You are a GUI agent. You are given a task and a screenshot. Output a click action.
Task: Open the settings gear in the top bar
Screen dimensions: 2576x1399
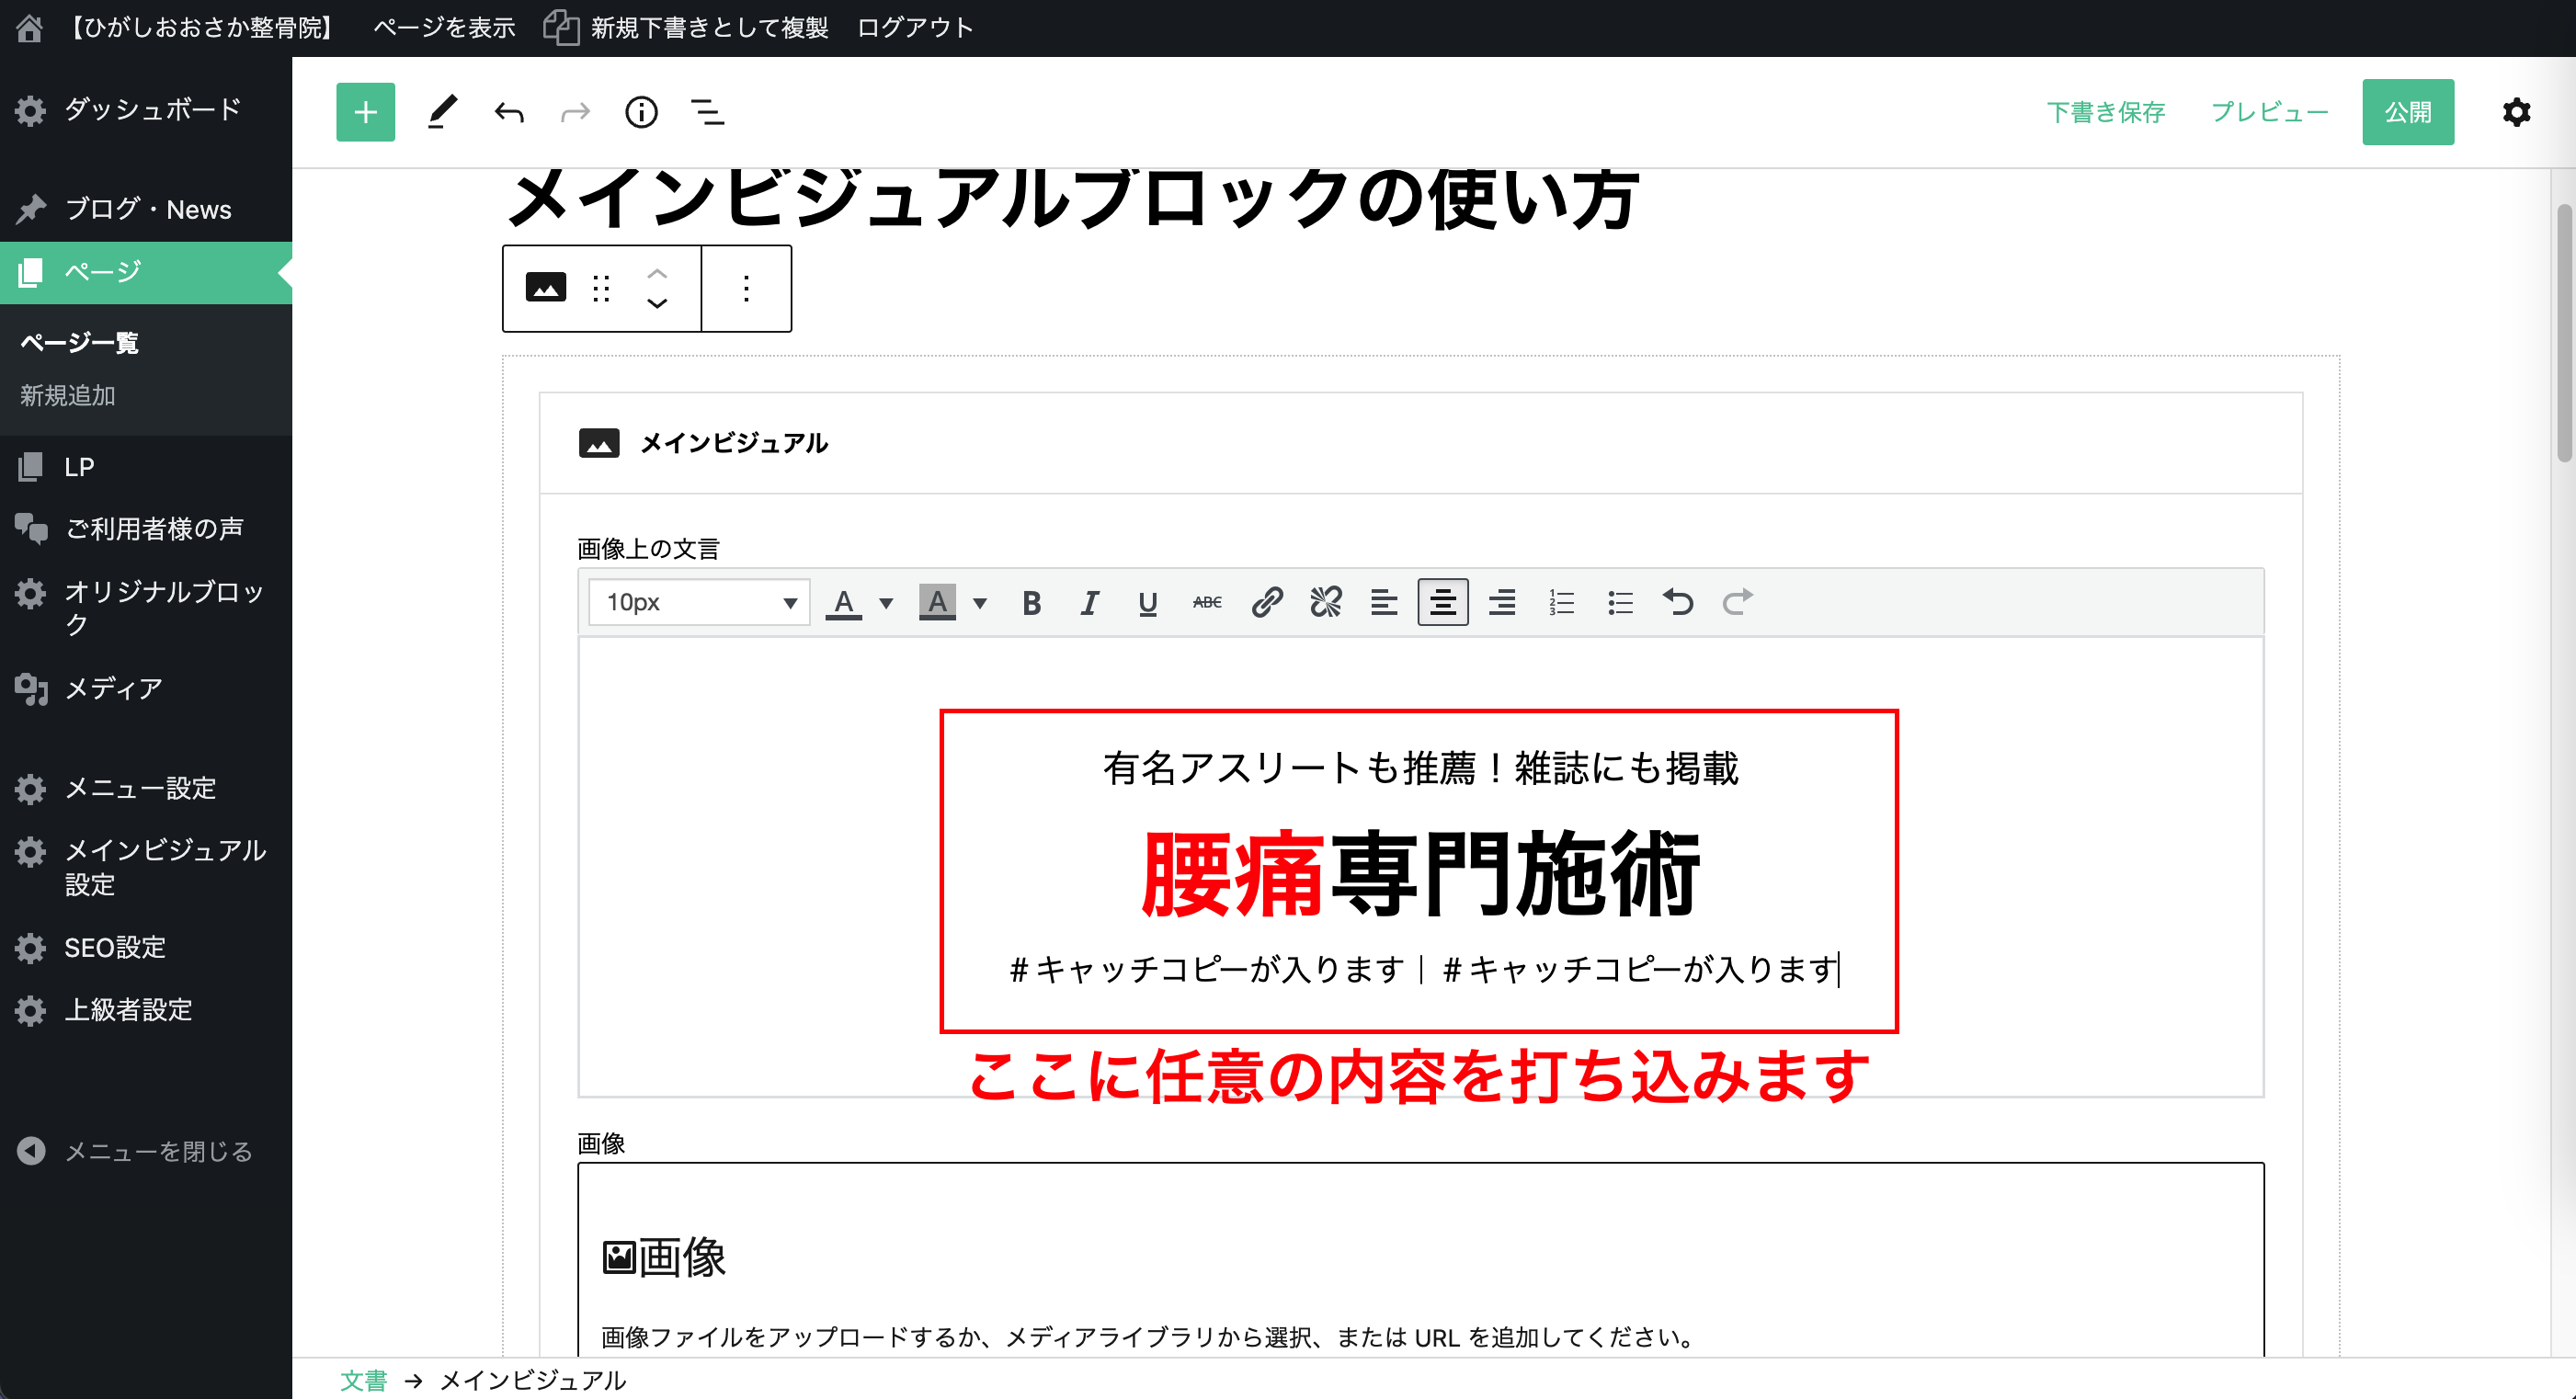pyautogui.click(x=2516, y=112)
